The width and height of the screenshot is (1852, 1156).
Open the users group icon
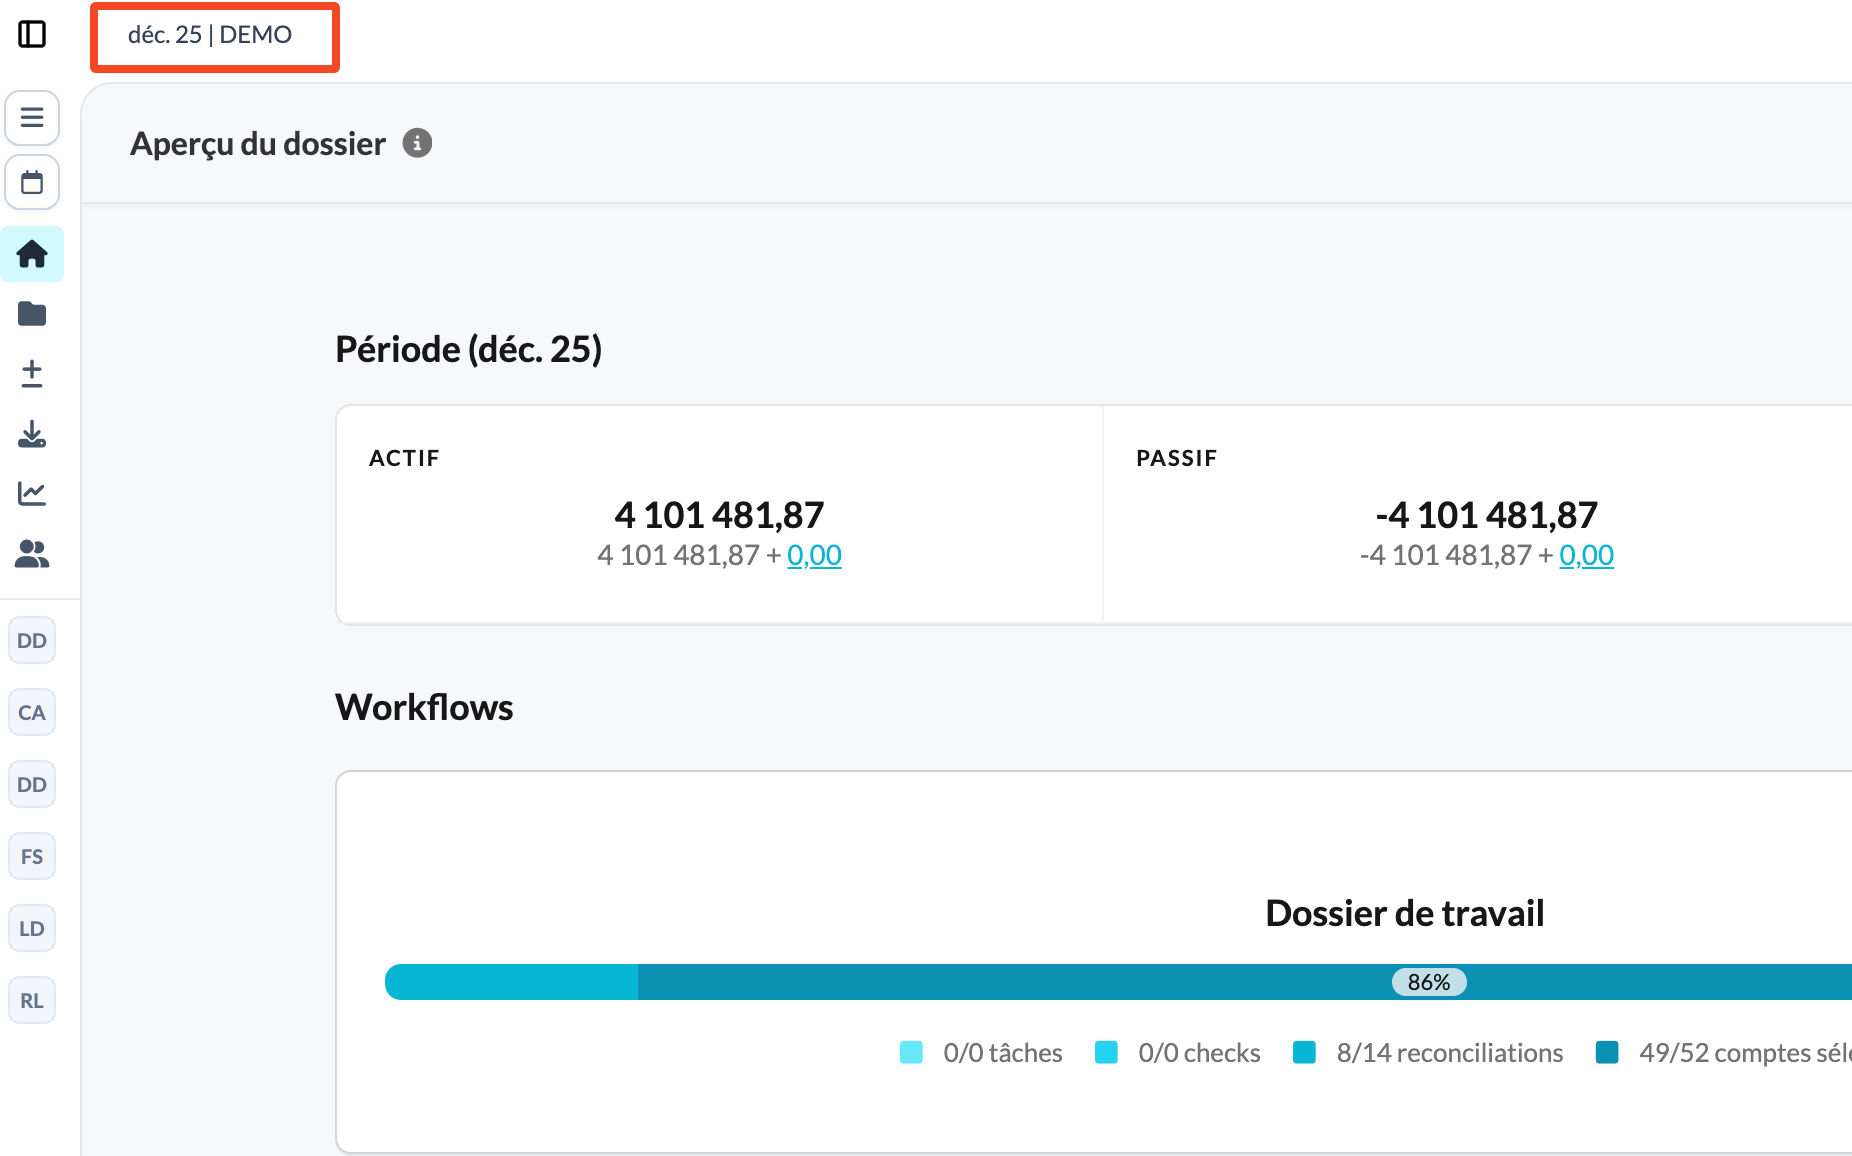tap(32, 554)
